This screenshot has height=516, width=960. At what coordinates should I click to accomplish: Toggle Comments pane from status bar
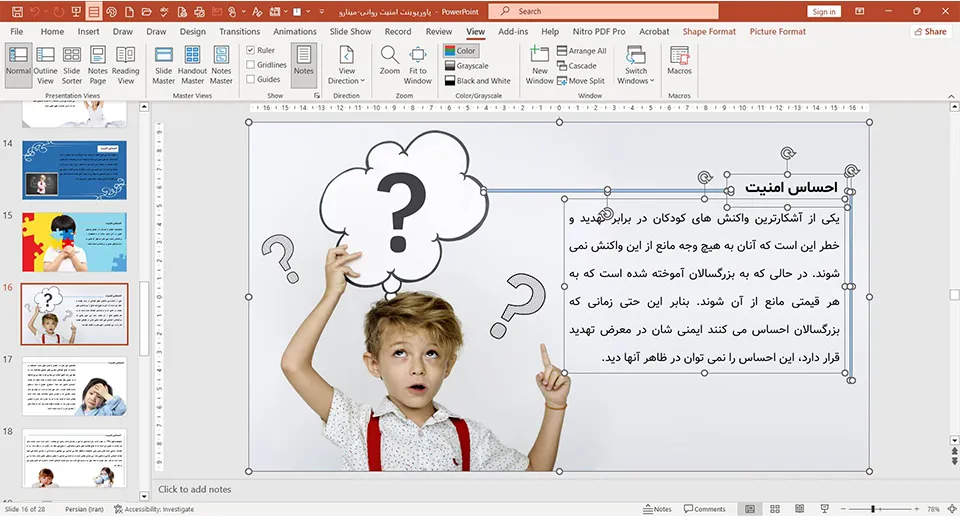point(705,509)
